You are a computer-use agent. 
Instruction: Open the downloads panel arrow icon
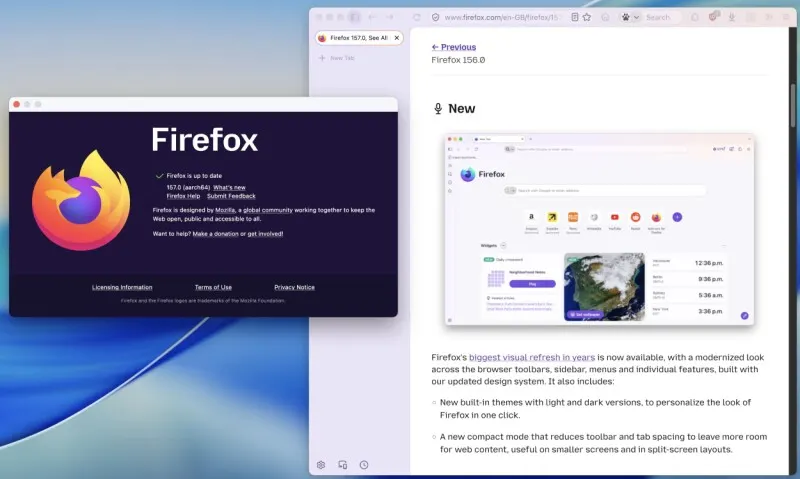coord(732,17)
